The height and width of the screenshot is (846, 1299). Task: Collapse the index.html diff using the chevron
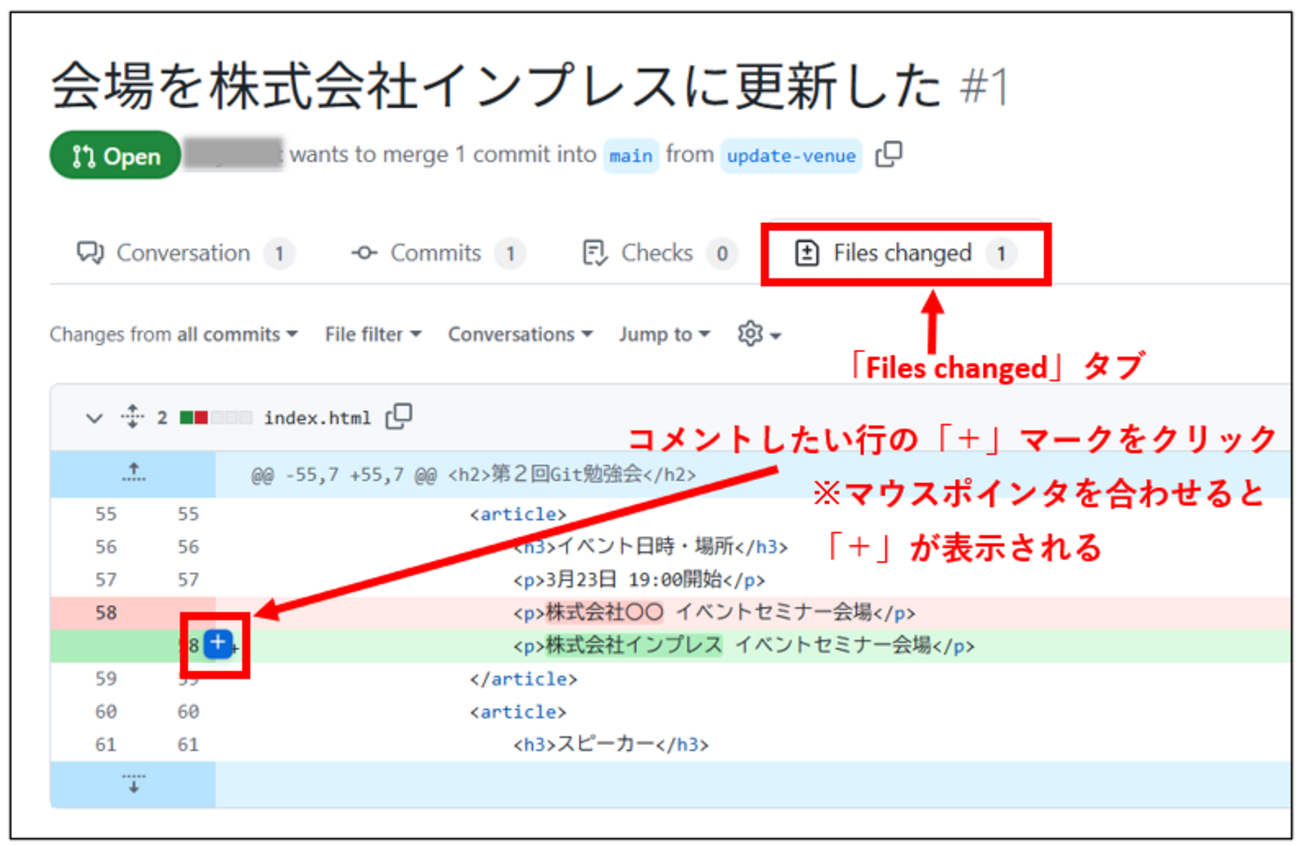point(93,418)
